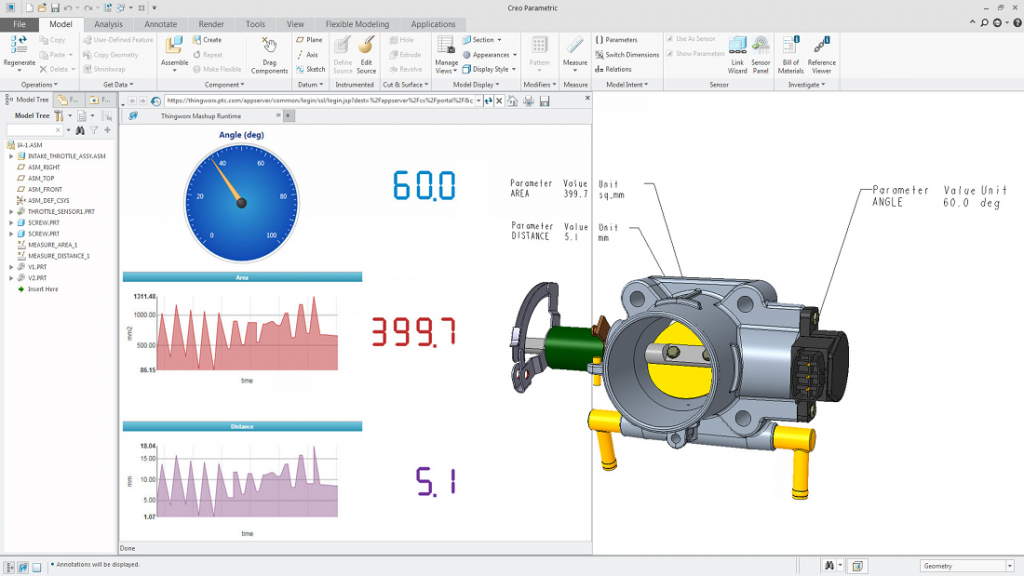Open the Parameters dialog
Image resolution: width=1024 pixels, height=576 pixels.
point(616,40)
